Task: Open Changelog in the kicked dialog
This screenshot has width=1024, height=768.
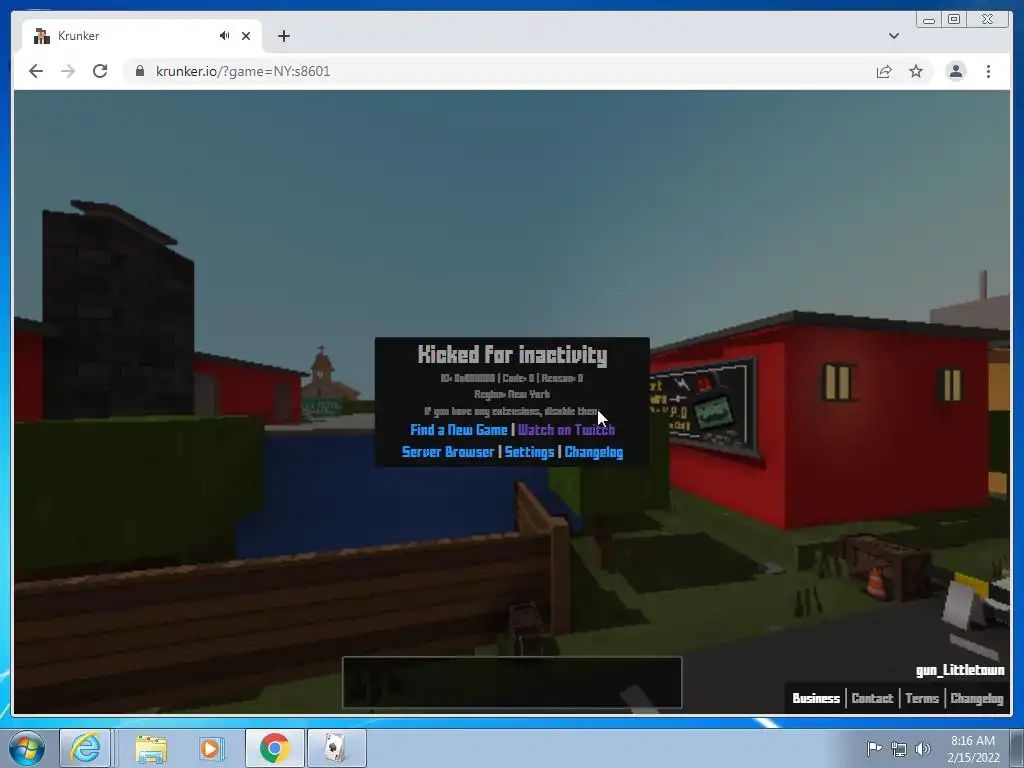Action: point(594,452)
